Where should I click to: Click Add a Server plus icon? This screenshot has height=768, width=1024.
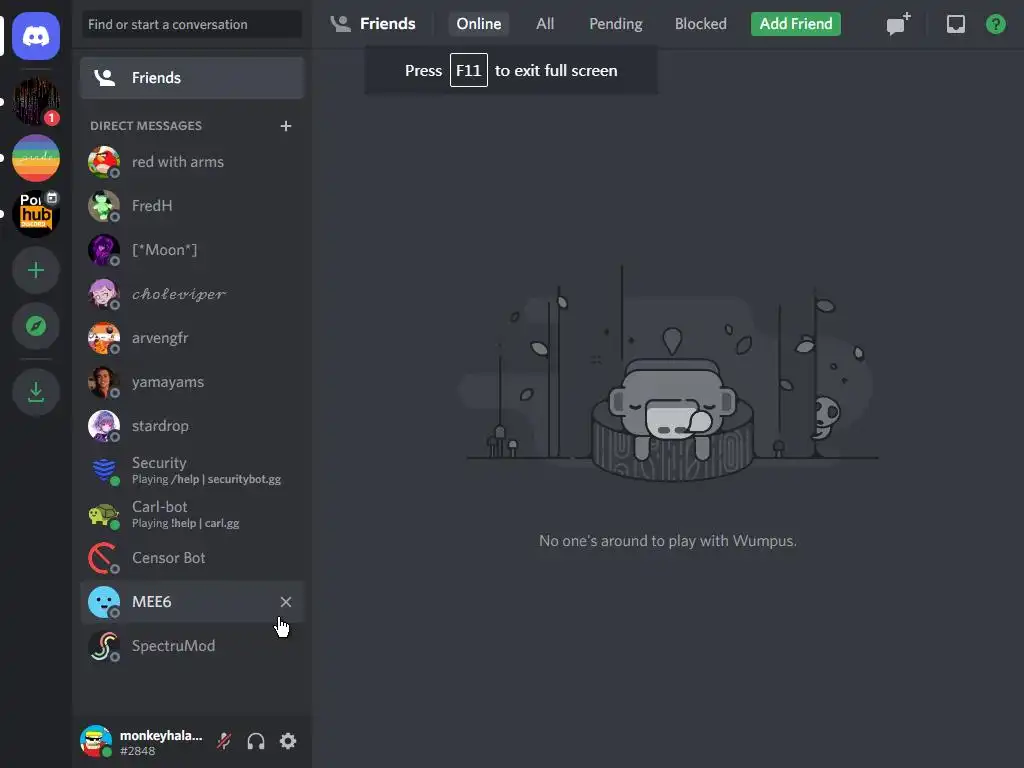click(x=36, y=270)
